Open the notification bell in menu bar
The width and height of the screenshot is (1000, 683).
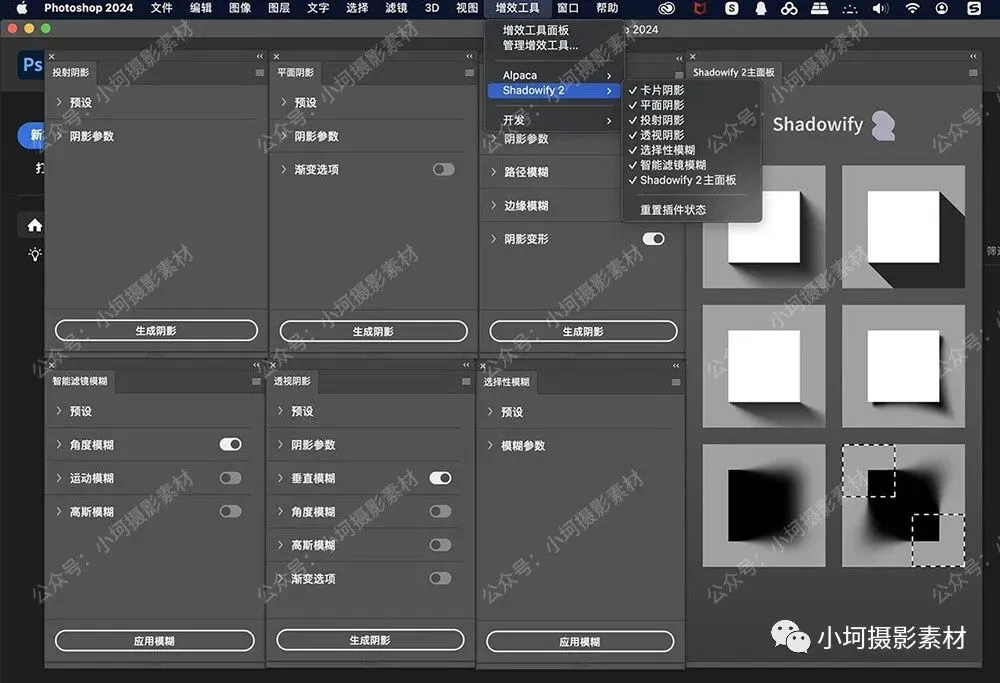click(761, 8)
